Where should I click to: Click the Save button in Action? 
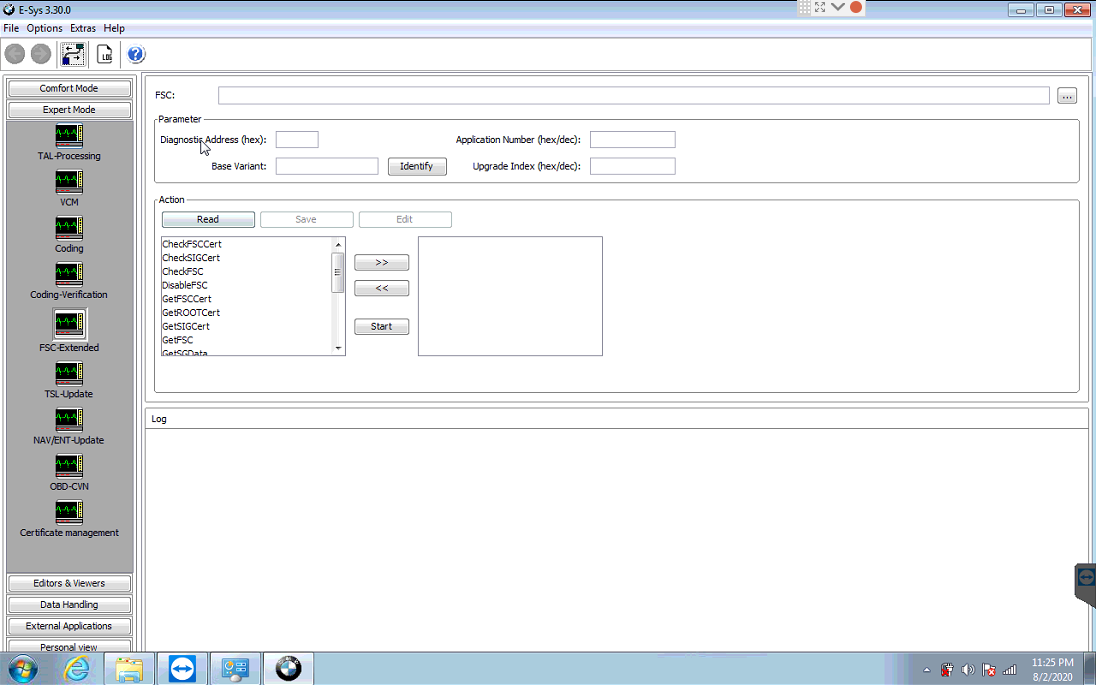coord(306,219)
